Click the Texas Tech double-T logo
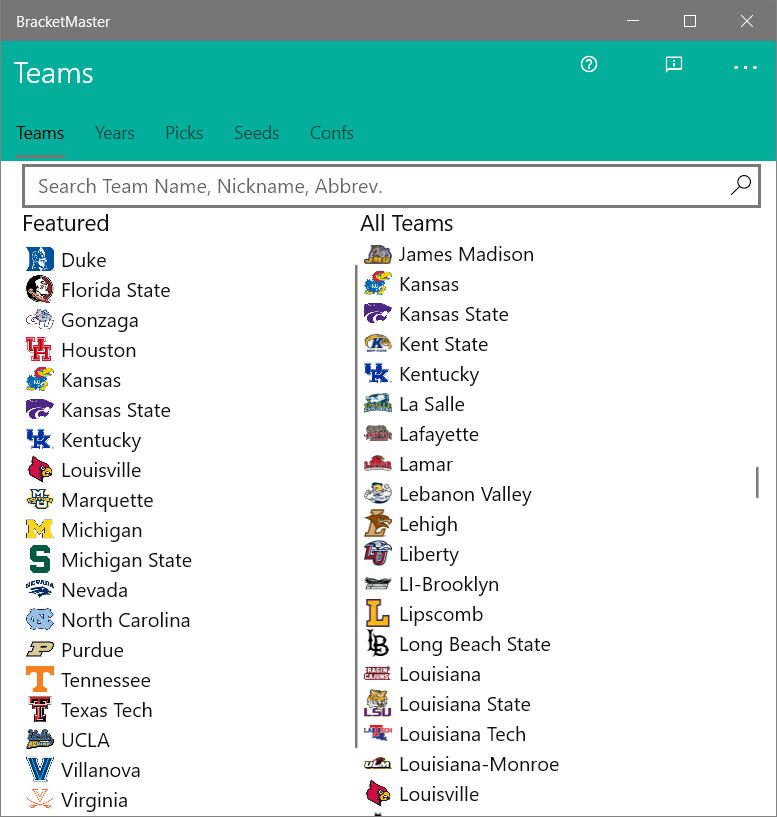Screen dimensions: 777x817 pyautogui.click(x=40, y=709)
